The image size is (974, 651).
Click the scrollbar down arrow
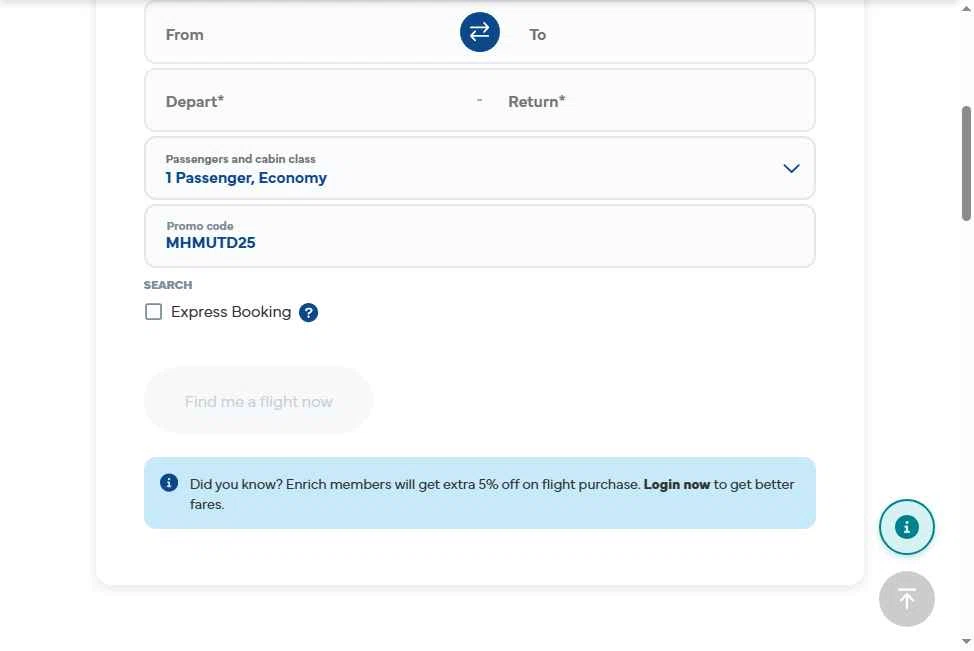966,641
